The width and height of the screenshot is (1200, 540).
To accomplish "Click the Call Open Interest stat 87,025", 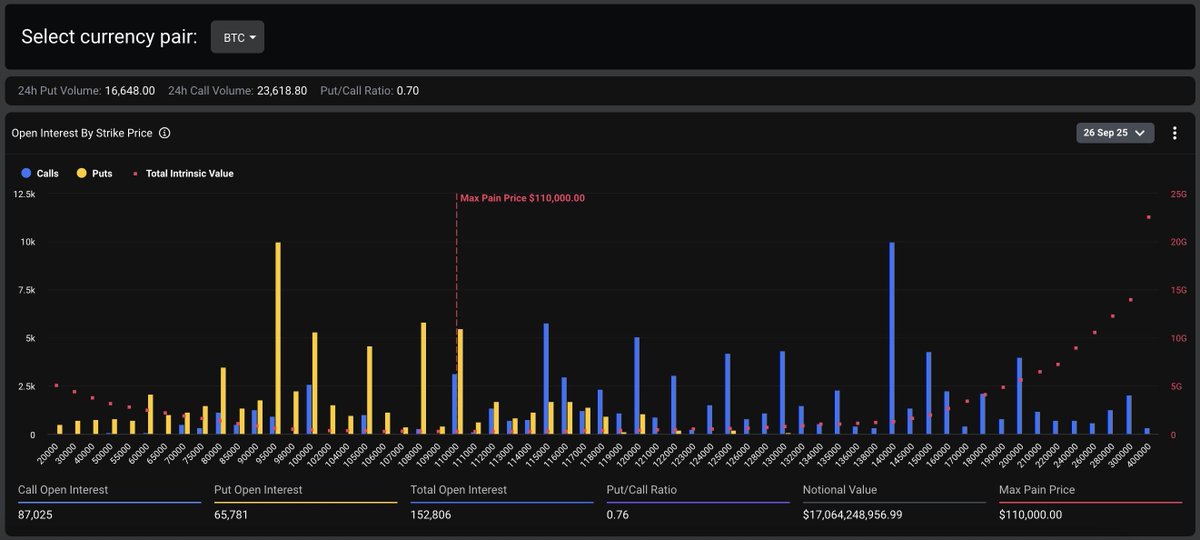I will (38, 514).
